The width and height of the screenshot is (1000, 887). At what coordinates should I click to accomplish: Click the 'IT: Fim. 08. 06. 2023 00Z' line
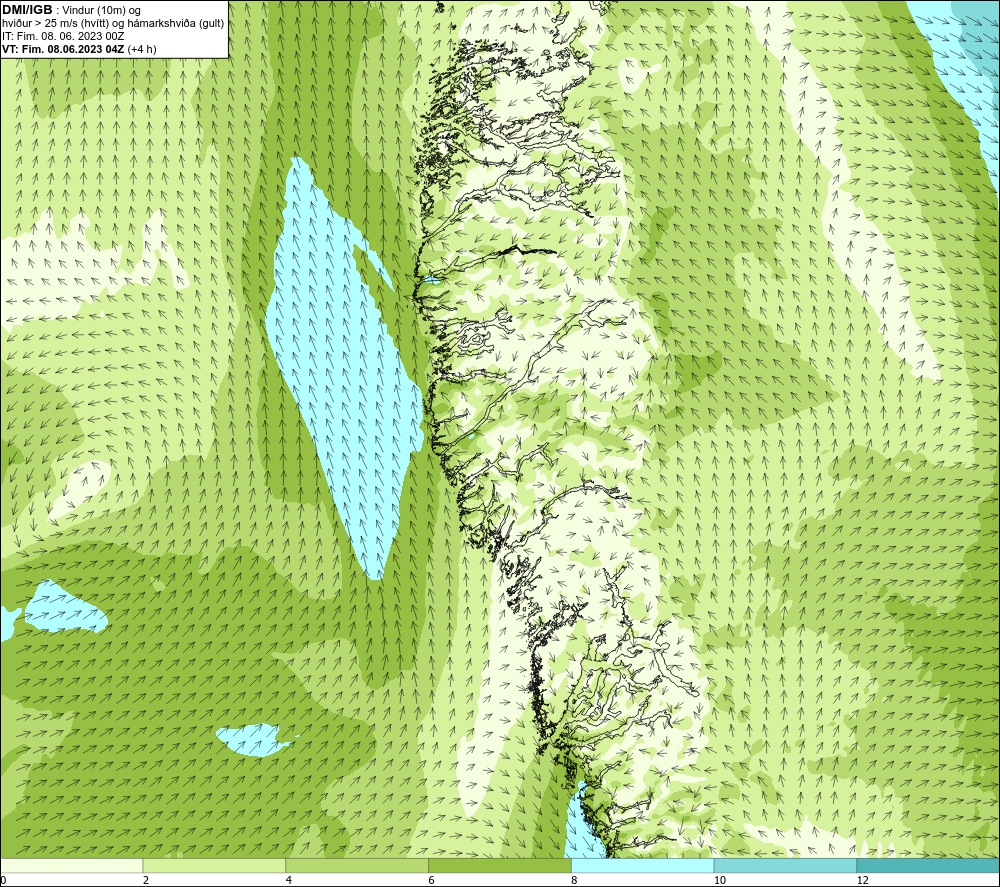click(63, 36)
